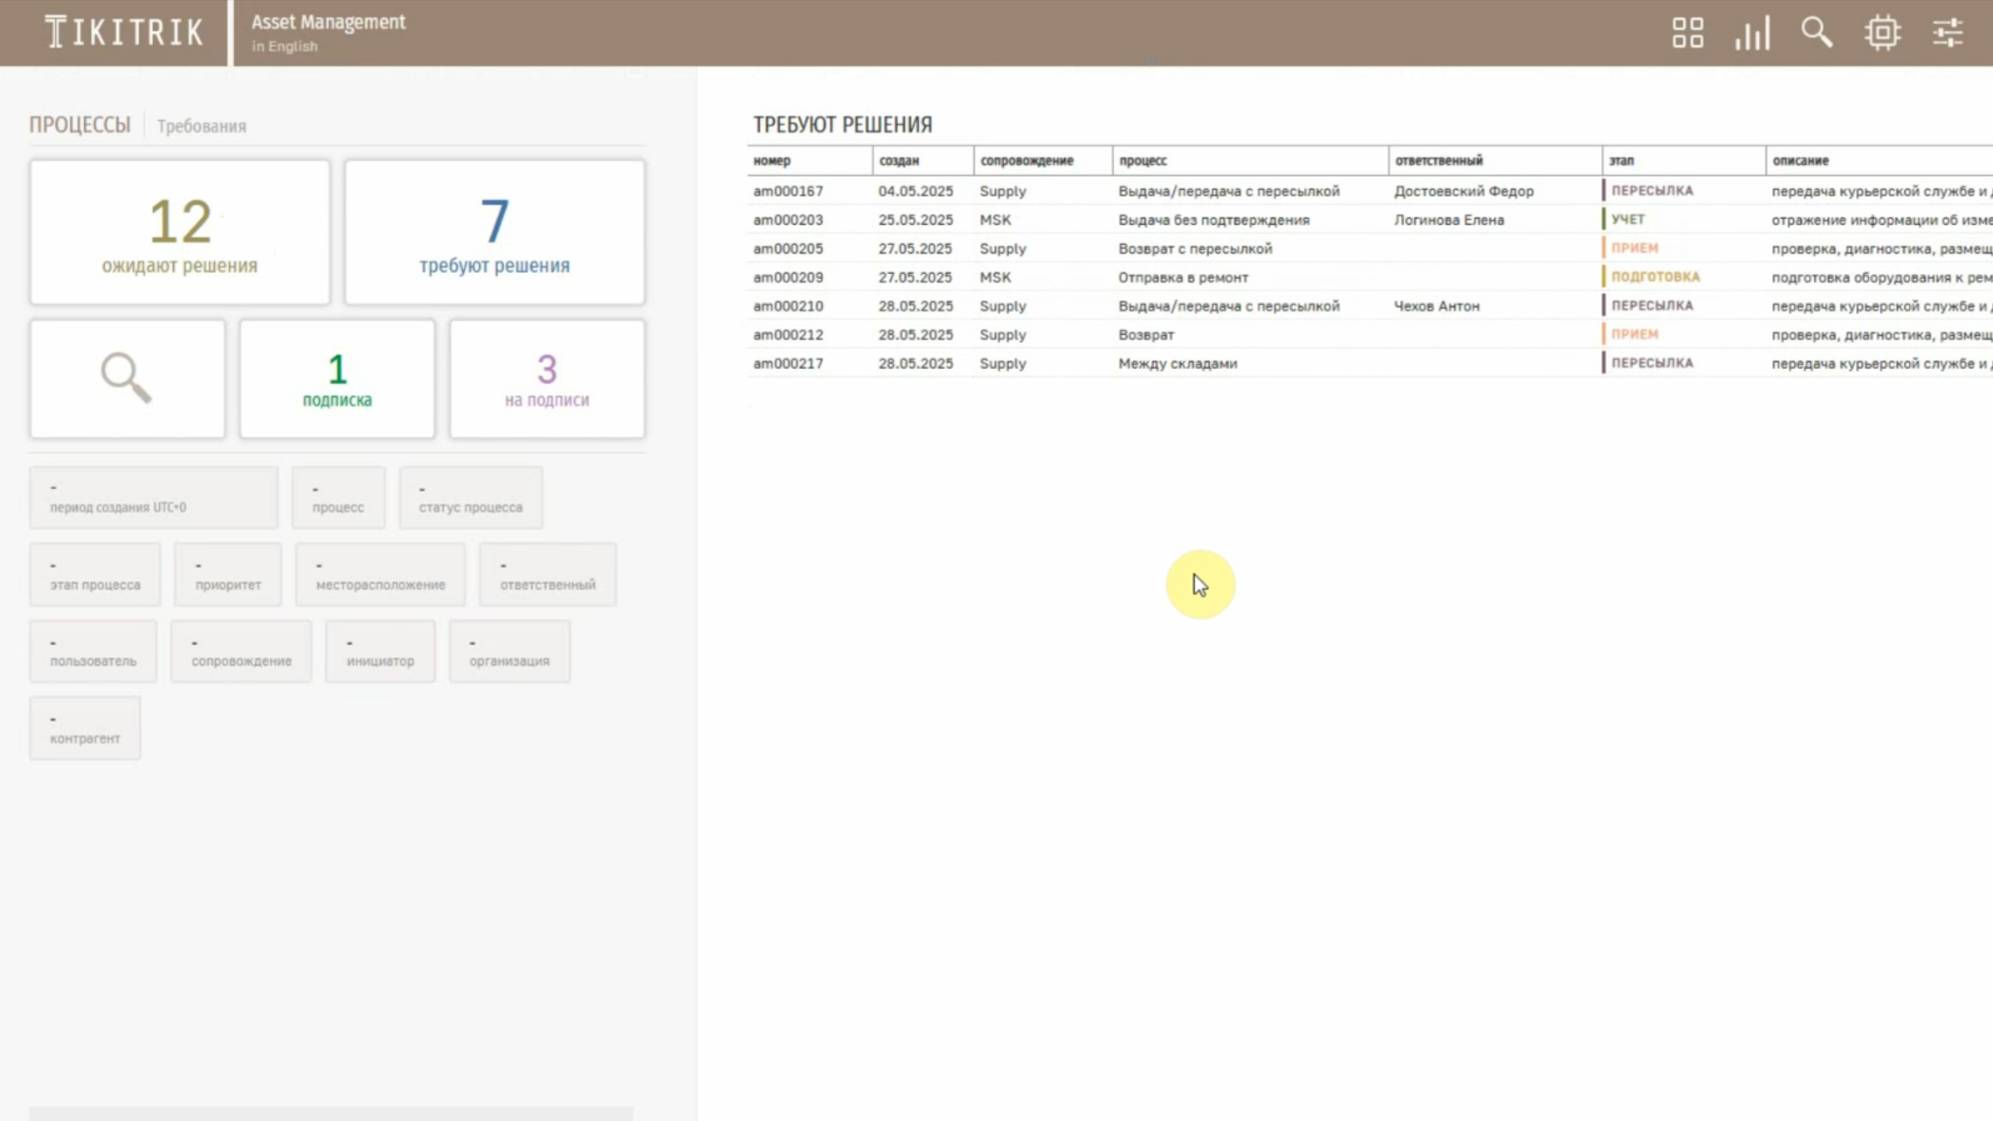The width and height of the screenshot is (1993, 1121).
Task: Sort by the этап column header
Action: pyautogui.click(x=1621, y=160)
